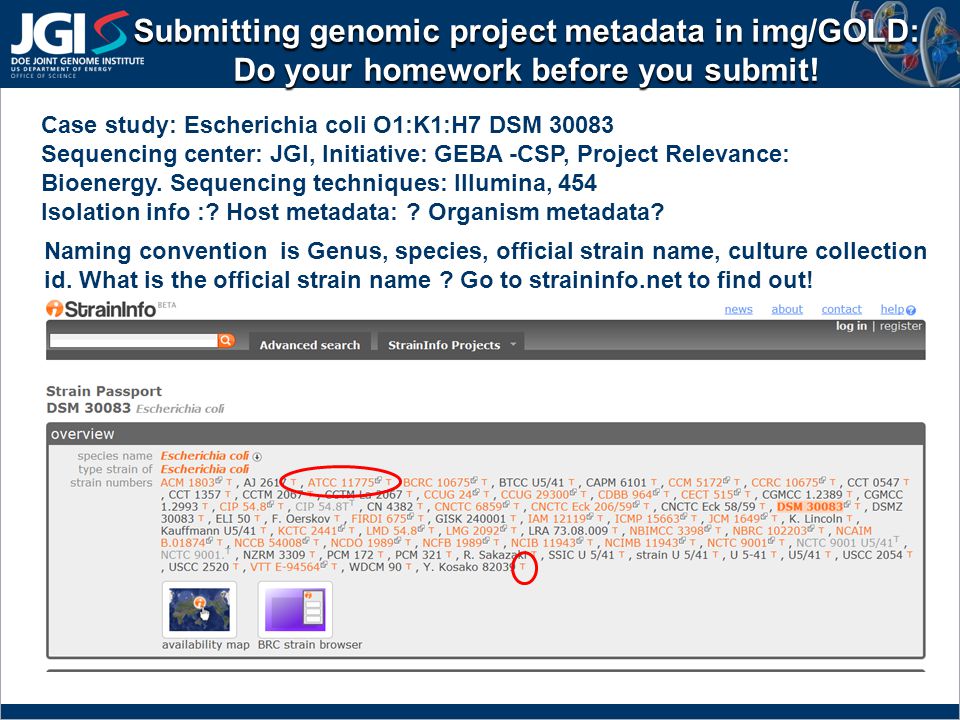The width and height of the screenshot is (960, 720).
Task: Select BCRC 10675 strain link
Action: (x=436, y=482)
